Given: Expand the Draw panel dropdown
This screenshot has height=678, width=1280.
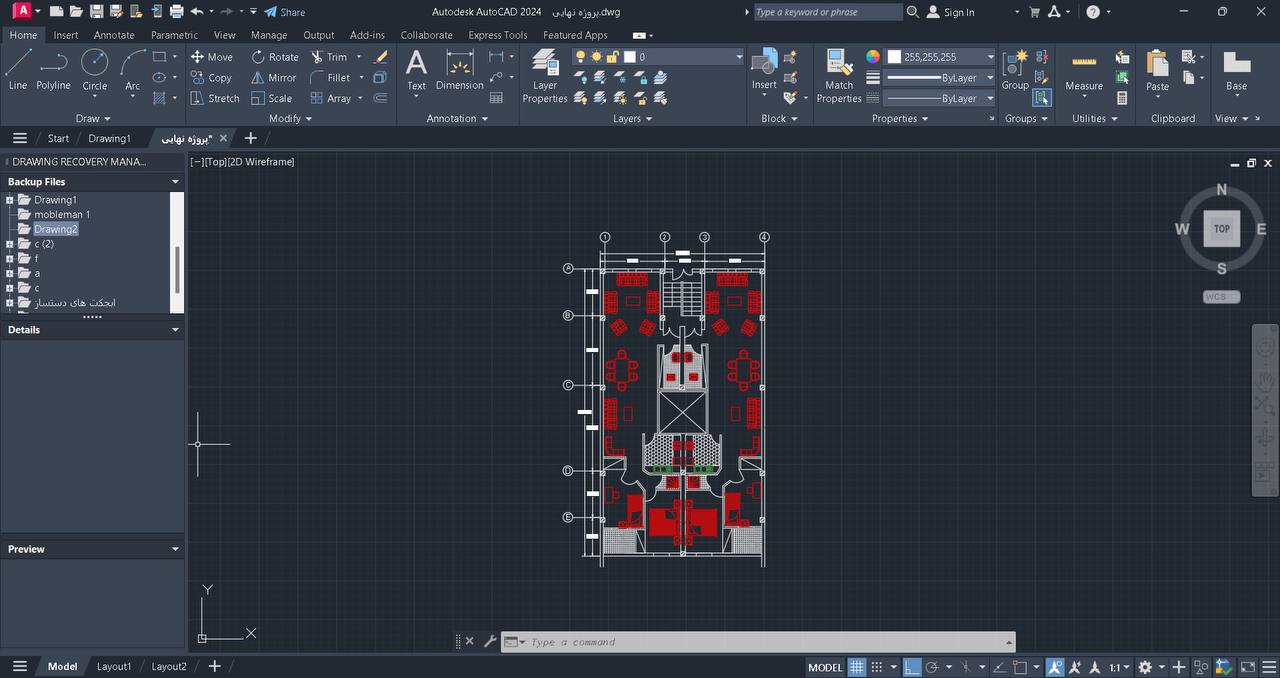Looking at the screenshot, I should (x=93, y=118).
